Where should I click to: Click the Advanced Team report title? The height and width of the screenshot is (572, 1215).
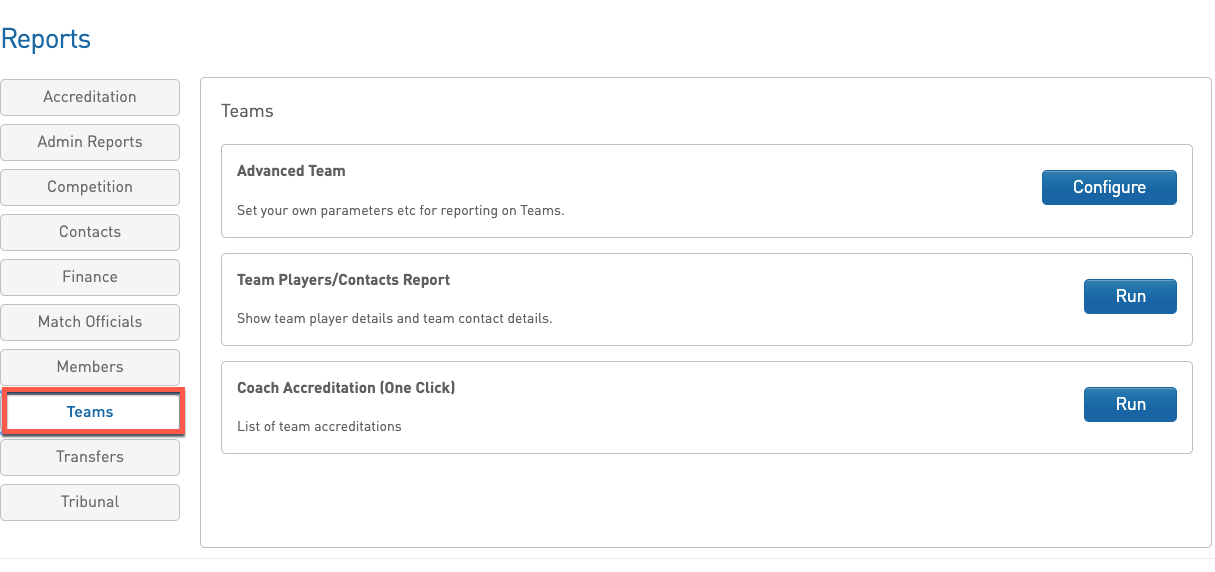(291, 171)
